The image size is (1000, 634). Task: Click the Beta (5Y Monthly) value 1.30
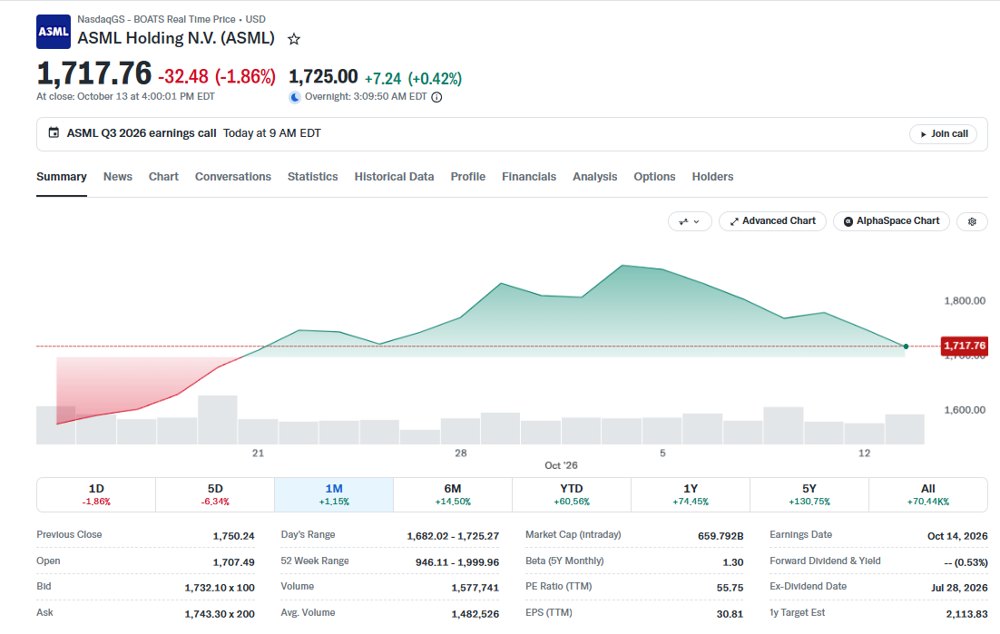733,562
